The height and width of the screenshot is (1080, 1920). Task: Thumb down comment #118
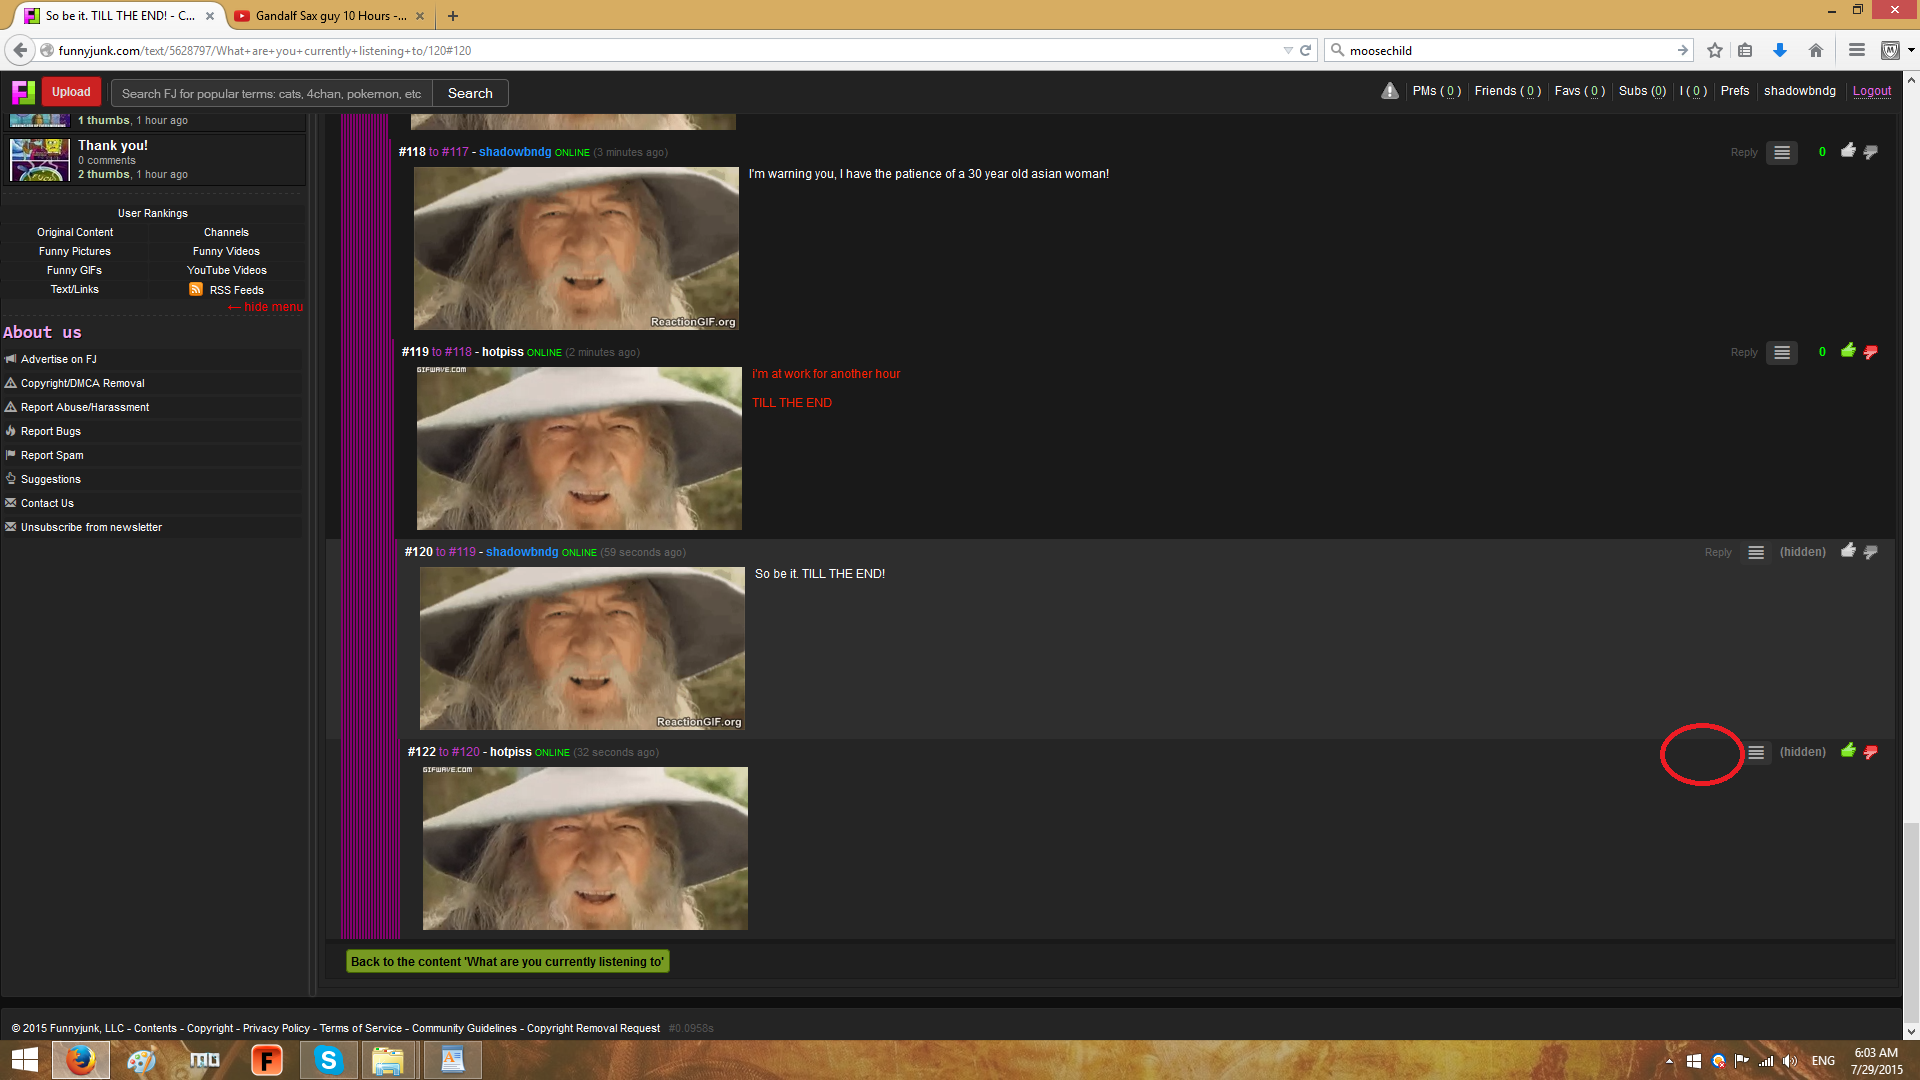click(x=1870, y=152)
